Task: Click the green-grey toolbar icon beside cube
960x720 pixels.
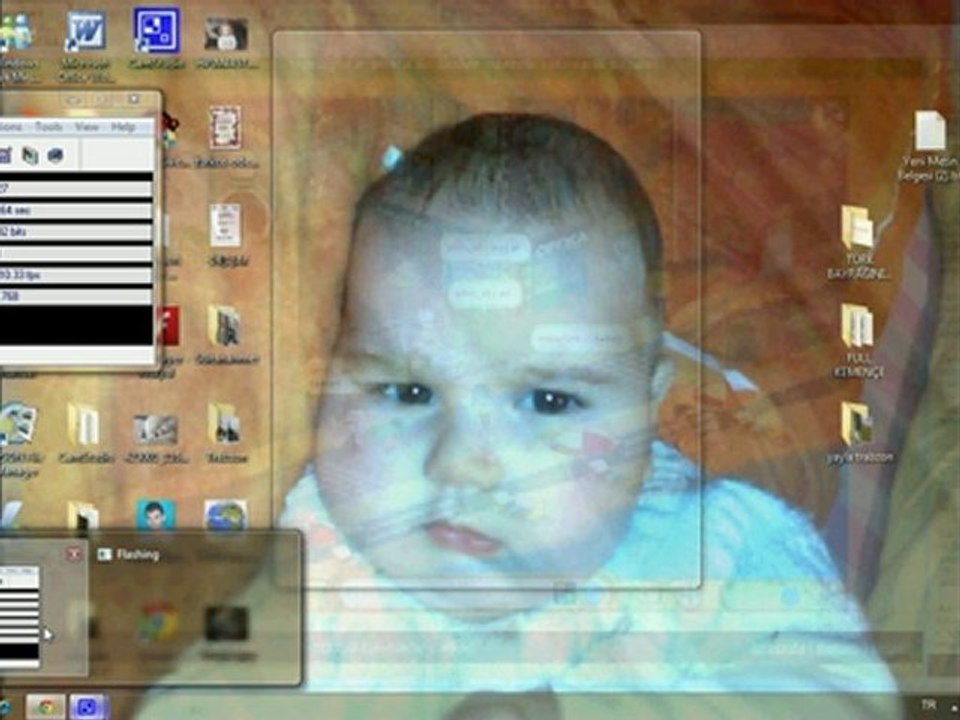Action: (x=30, y=156)
